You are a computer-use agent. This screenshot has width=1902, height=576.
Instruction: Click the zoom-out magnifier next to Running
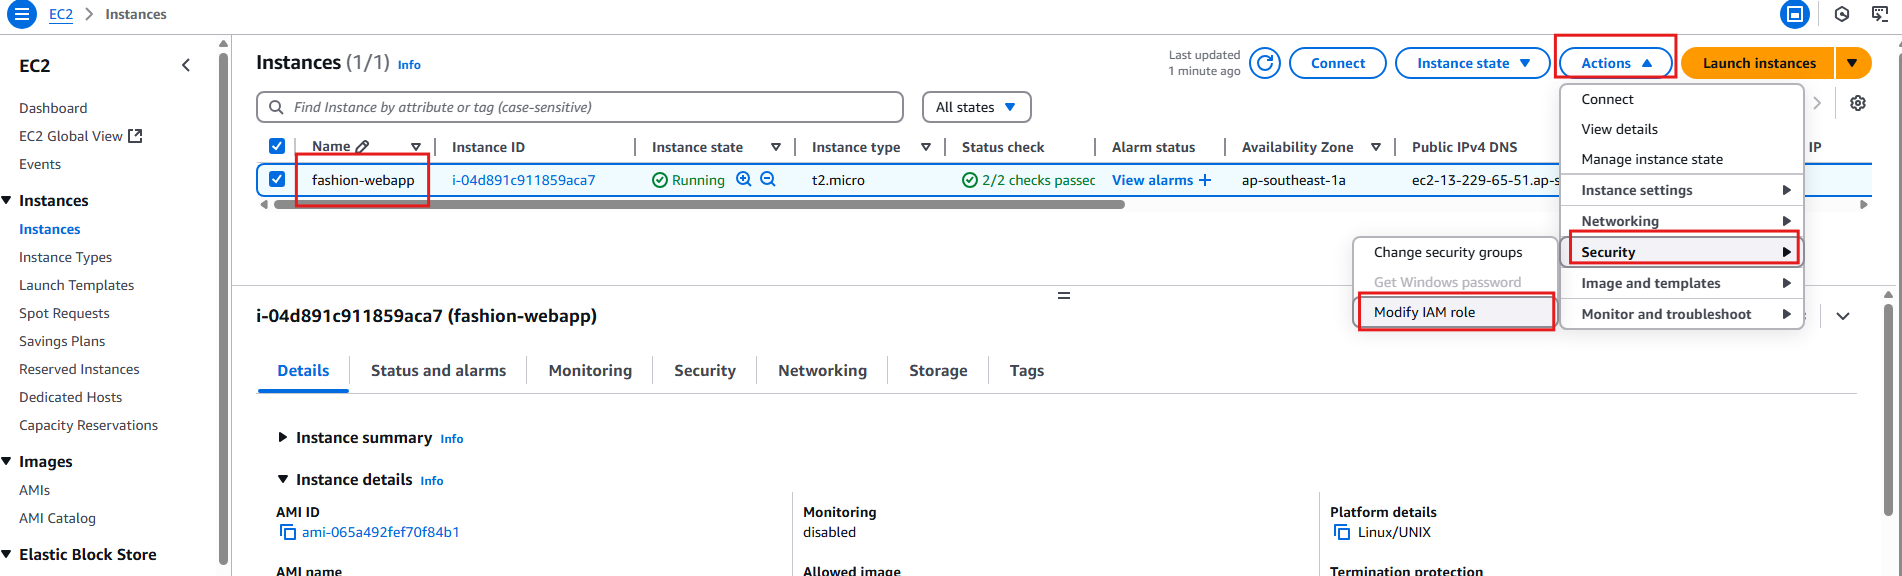click(768, 179)
